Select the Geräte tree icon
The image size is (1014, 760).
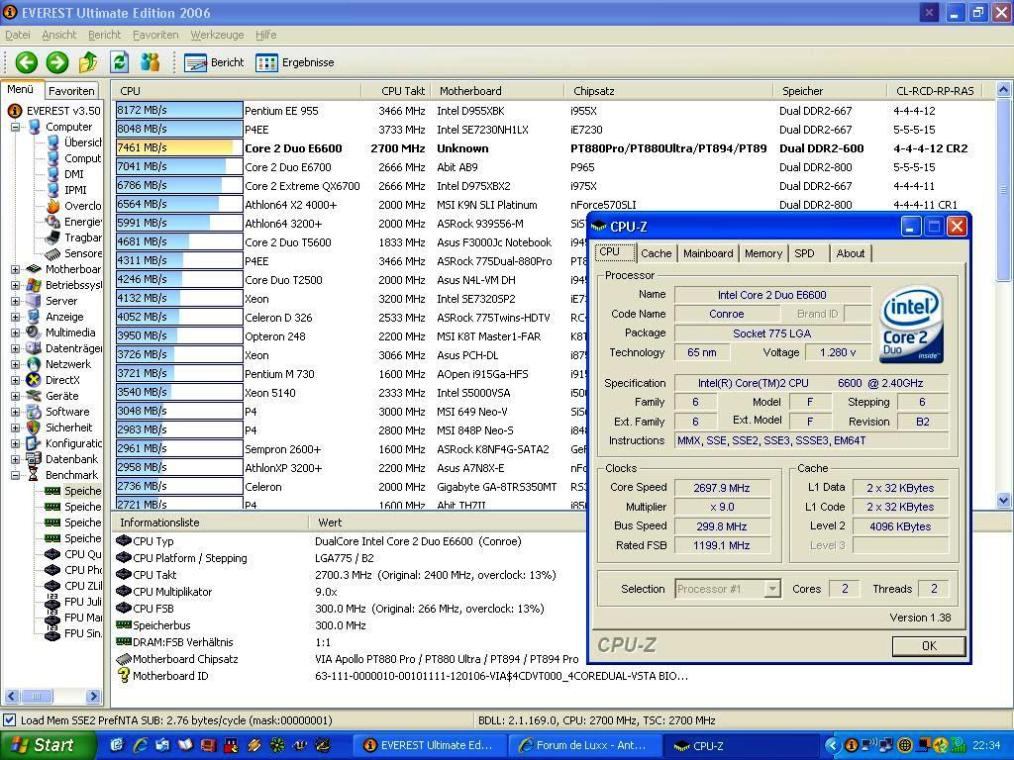(x=34, y=396)
